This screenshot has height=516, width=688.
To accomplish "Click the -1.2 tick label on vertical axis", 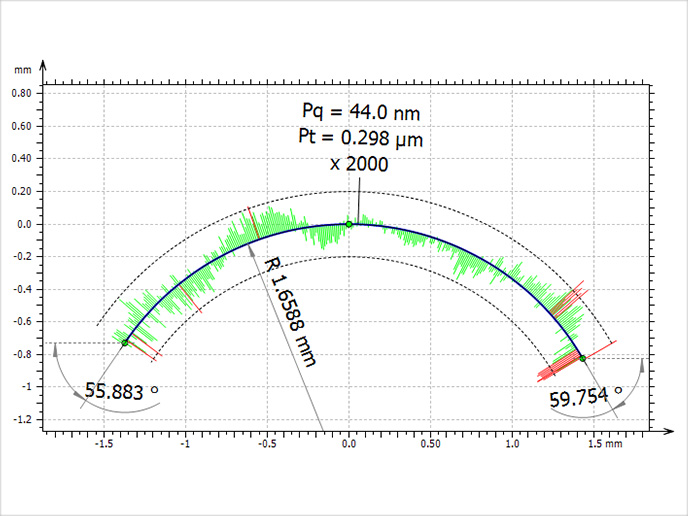I will 22,420.
